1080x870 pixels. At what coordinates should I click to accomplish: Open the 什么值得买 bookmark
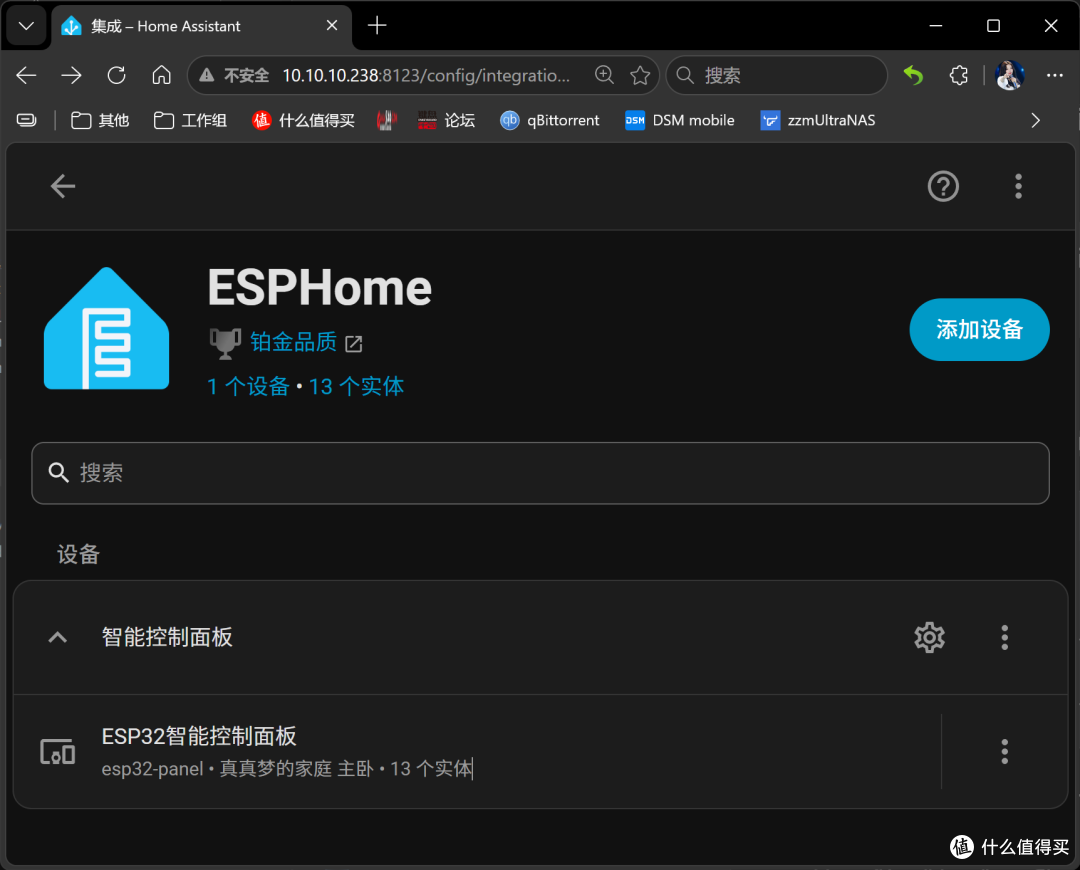pyautogui.click(x=303, y=121)
